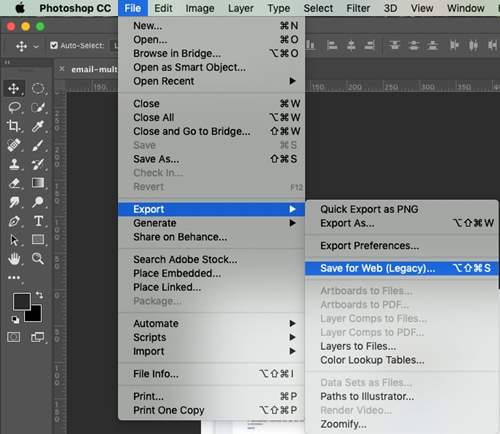The height and width of the screenshot is (434, 500).
Task: Select the Lasso tool
Action: 14,107
